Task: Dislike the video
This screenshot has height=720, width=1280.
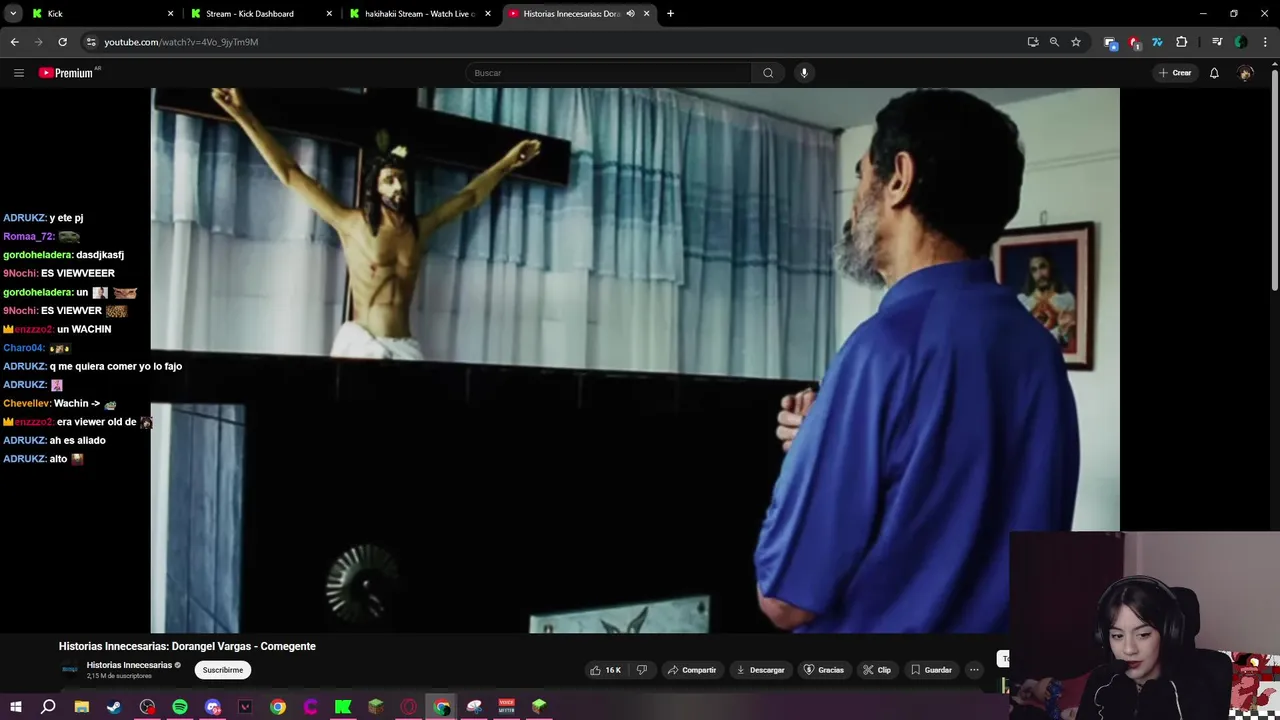Action: [642, 670]
